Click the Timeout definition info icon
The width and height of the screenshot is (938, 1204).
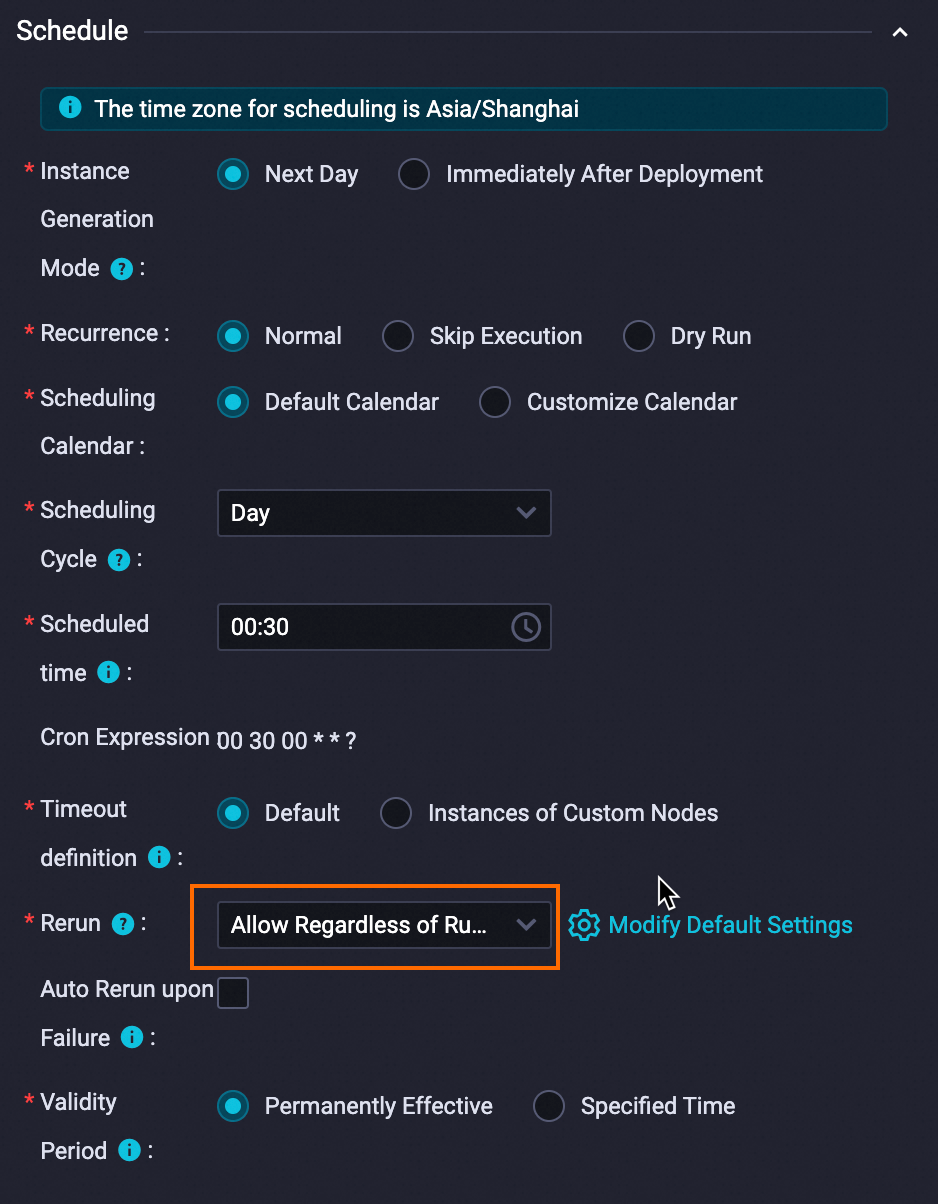(x=158, y=858)
